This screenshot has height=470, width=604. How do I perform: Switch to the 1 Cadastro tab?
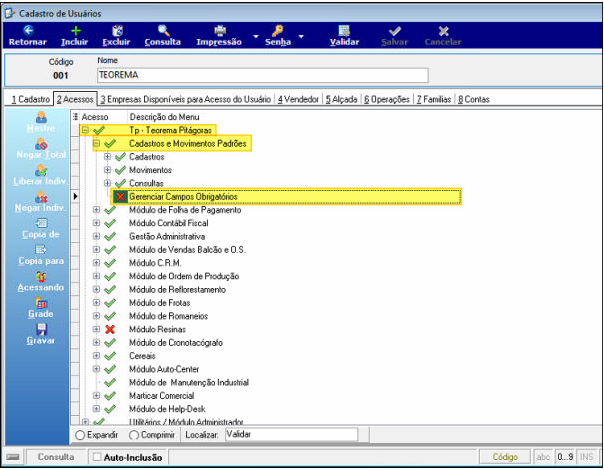(30, 99)
